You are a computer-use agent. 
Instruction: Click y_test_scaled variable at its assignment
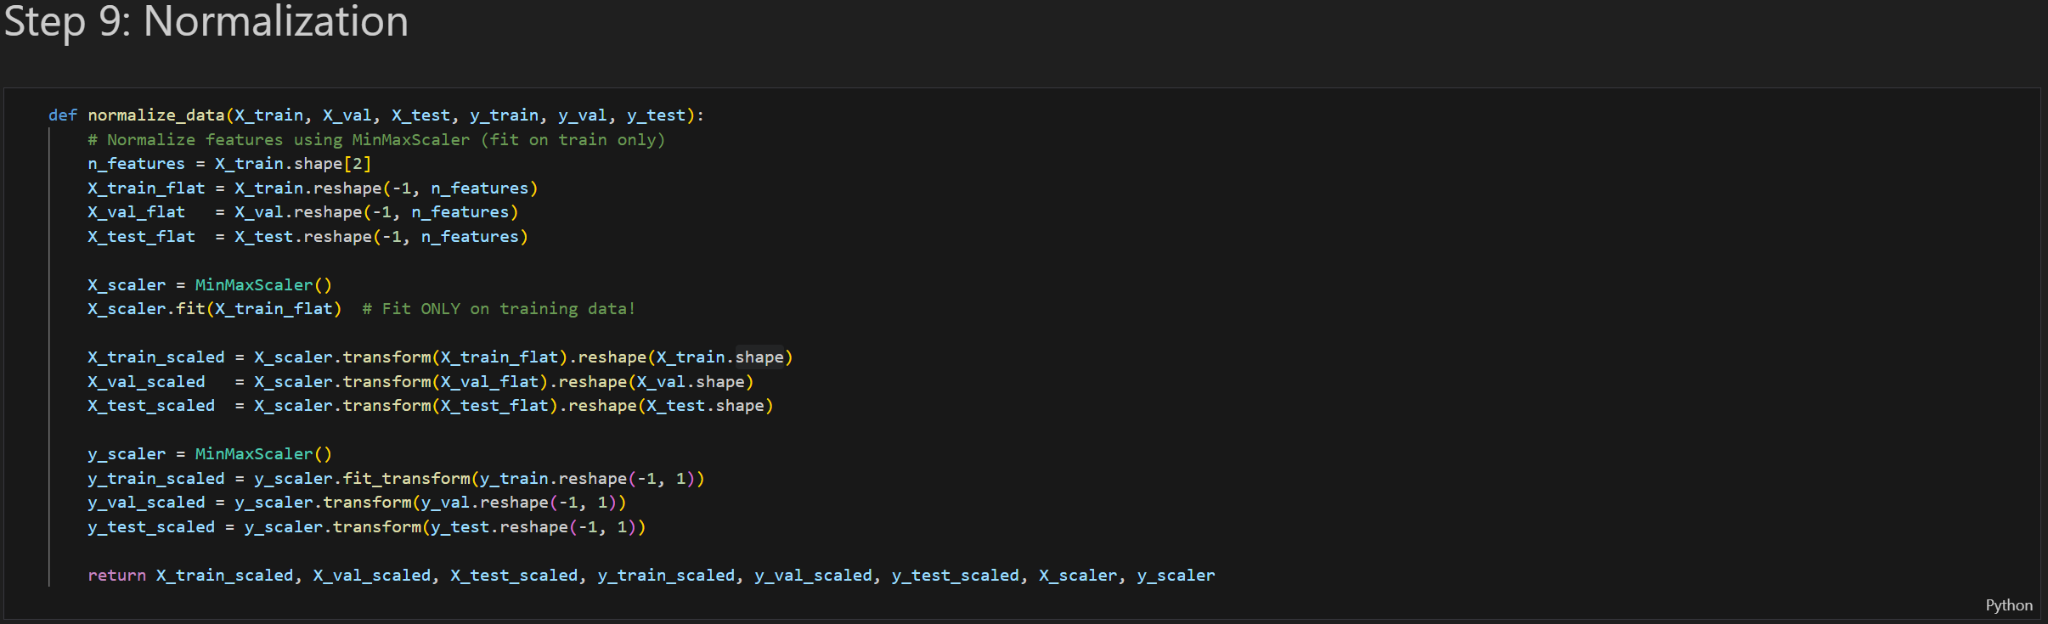coord(151,527)
